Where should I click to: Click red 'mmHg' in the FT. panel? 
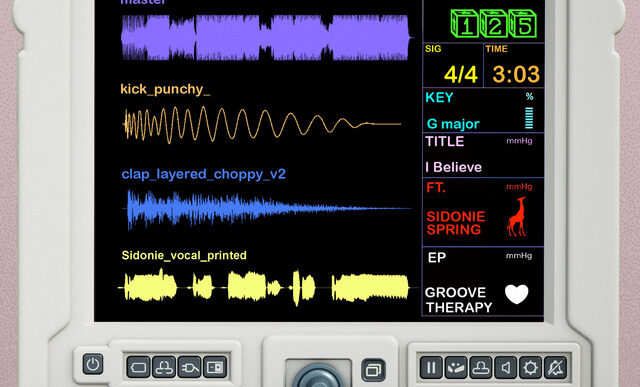click(519, 187)
